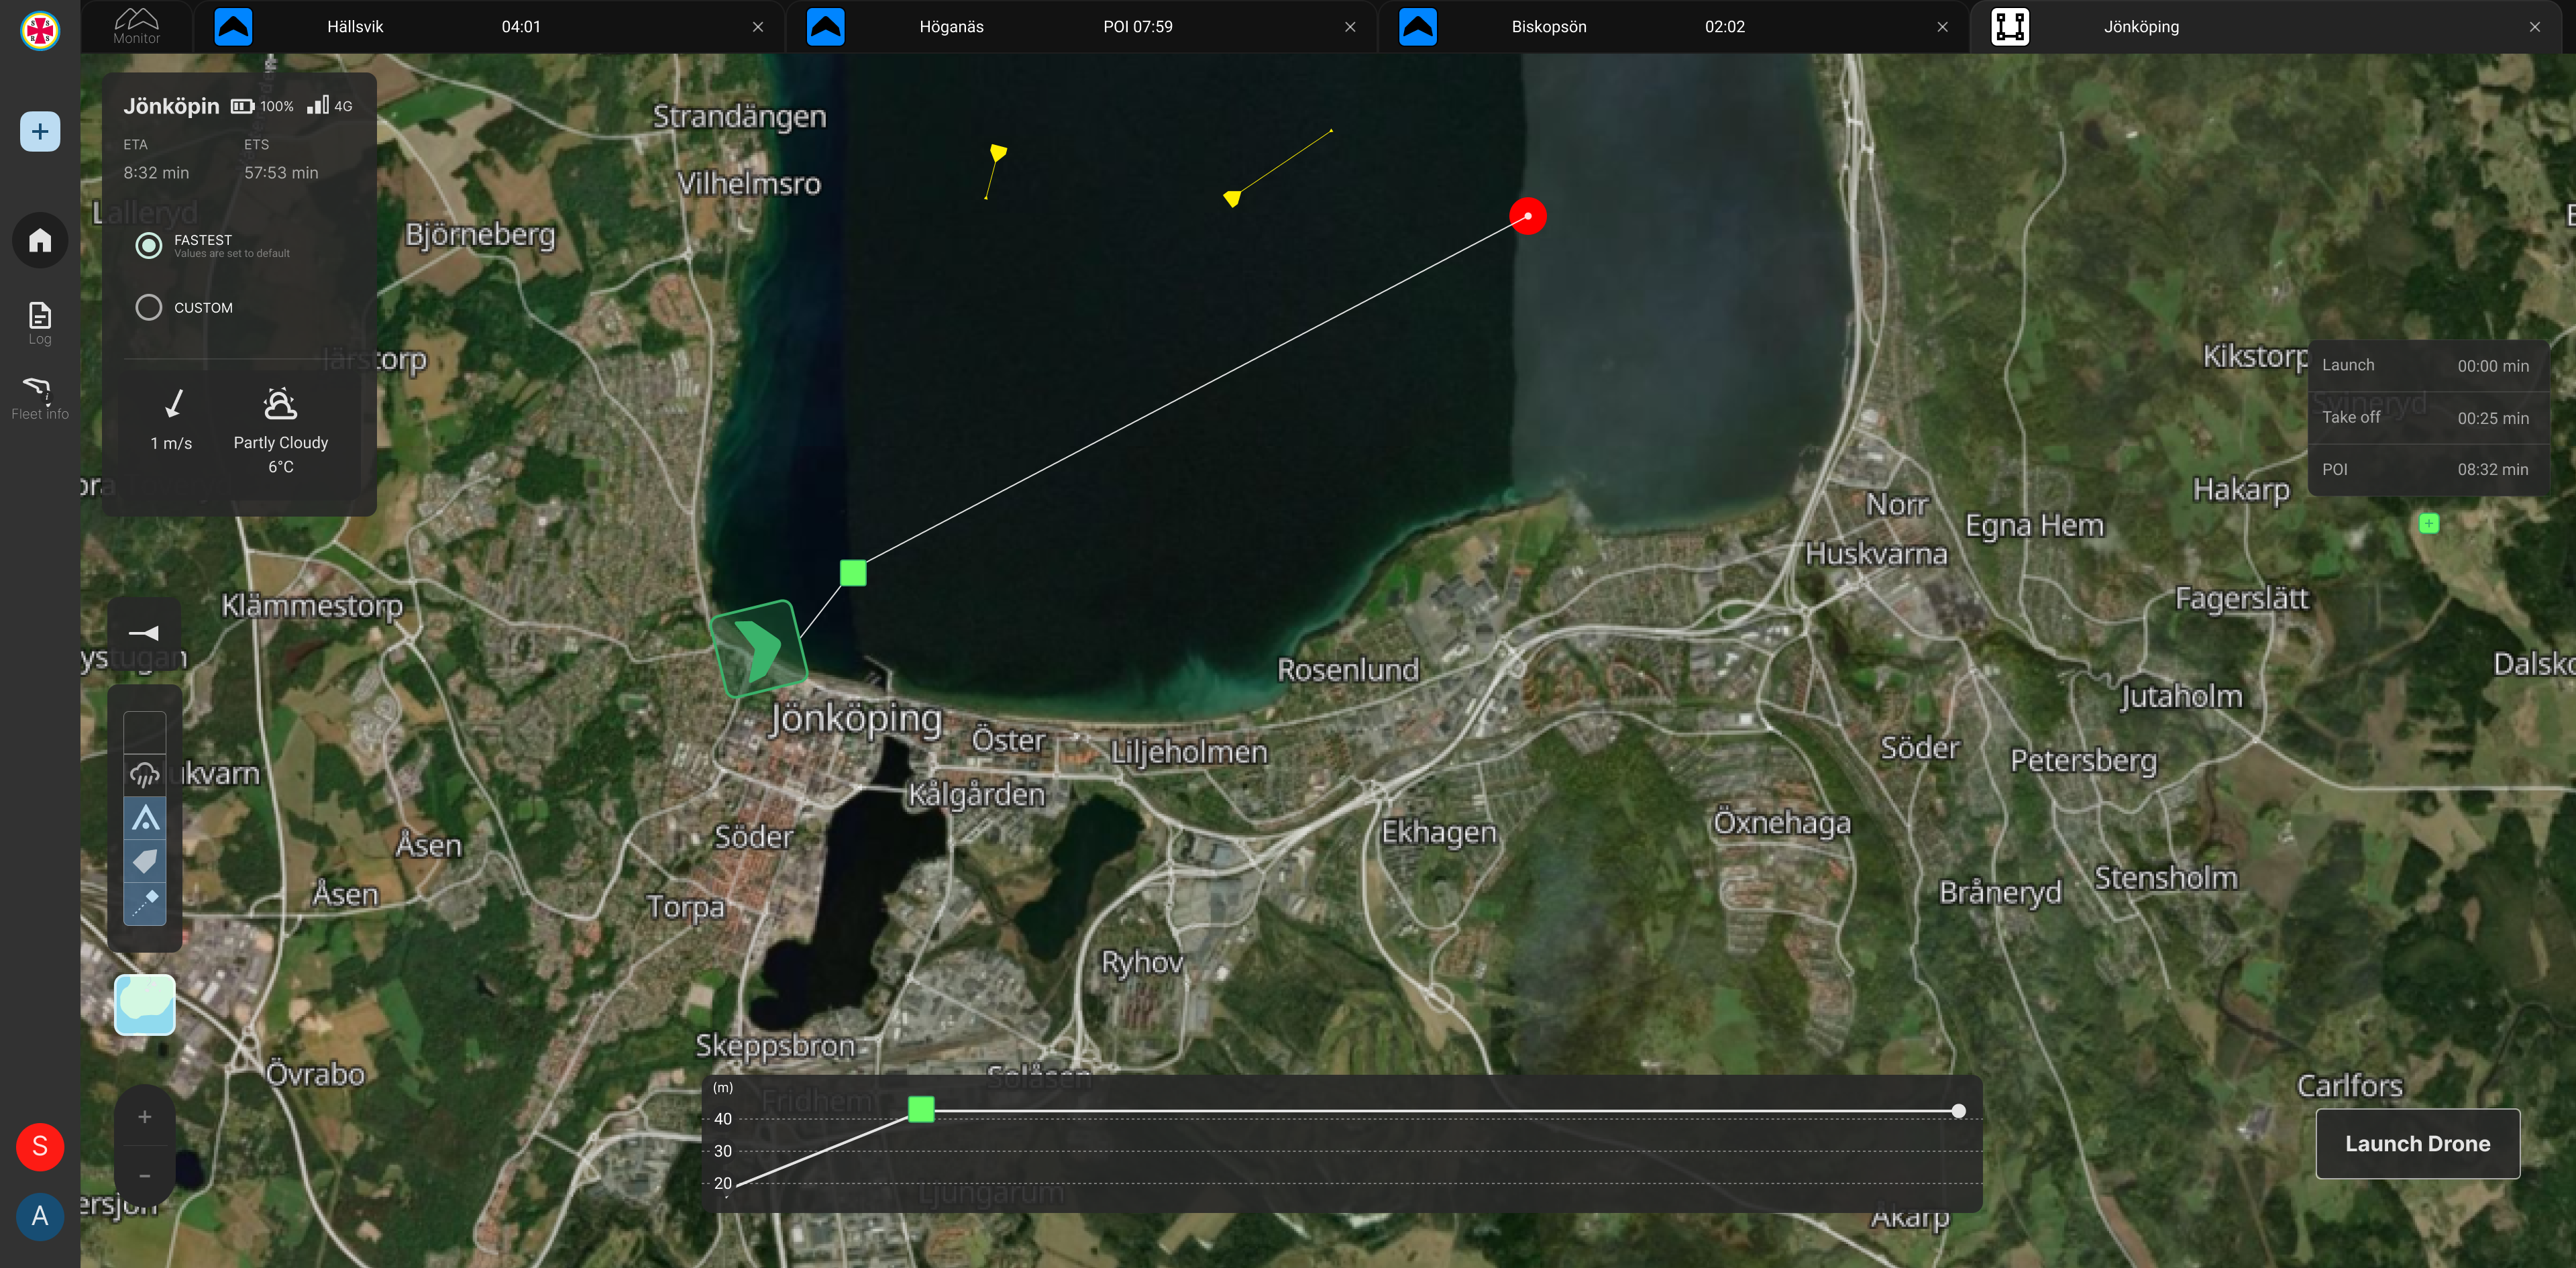The image size is (2576, 1268).
Task: Collapse the map toolbar with the arrow button
Action: click(144, 633)
